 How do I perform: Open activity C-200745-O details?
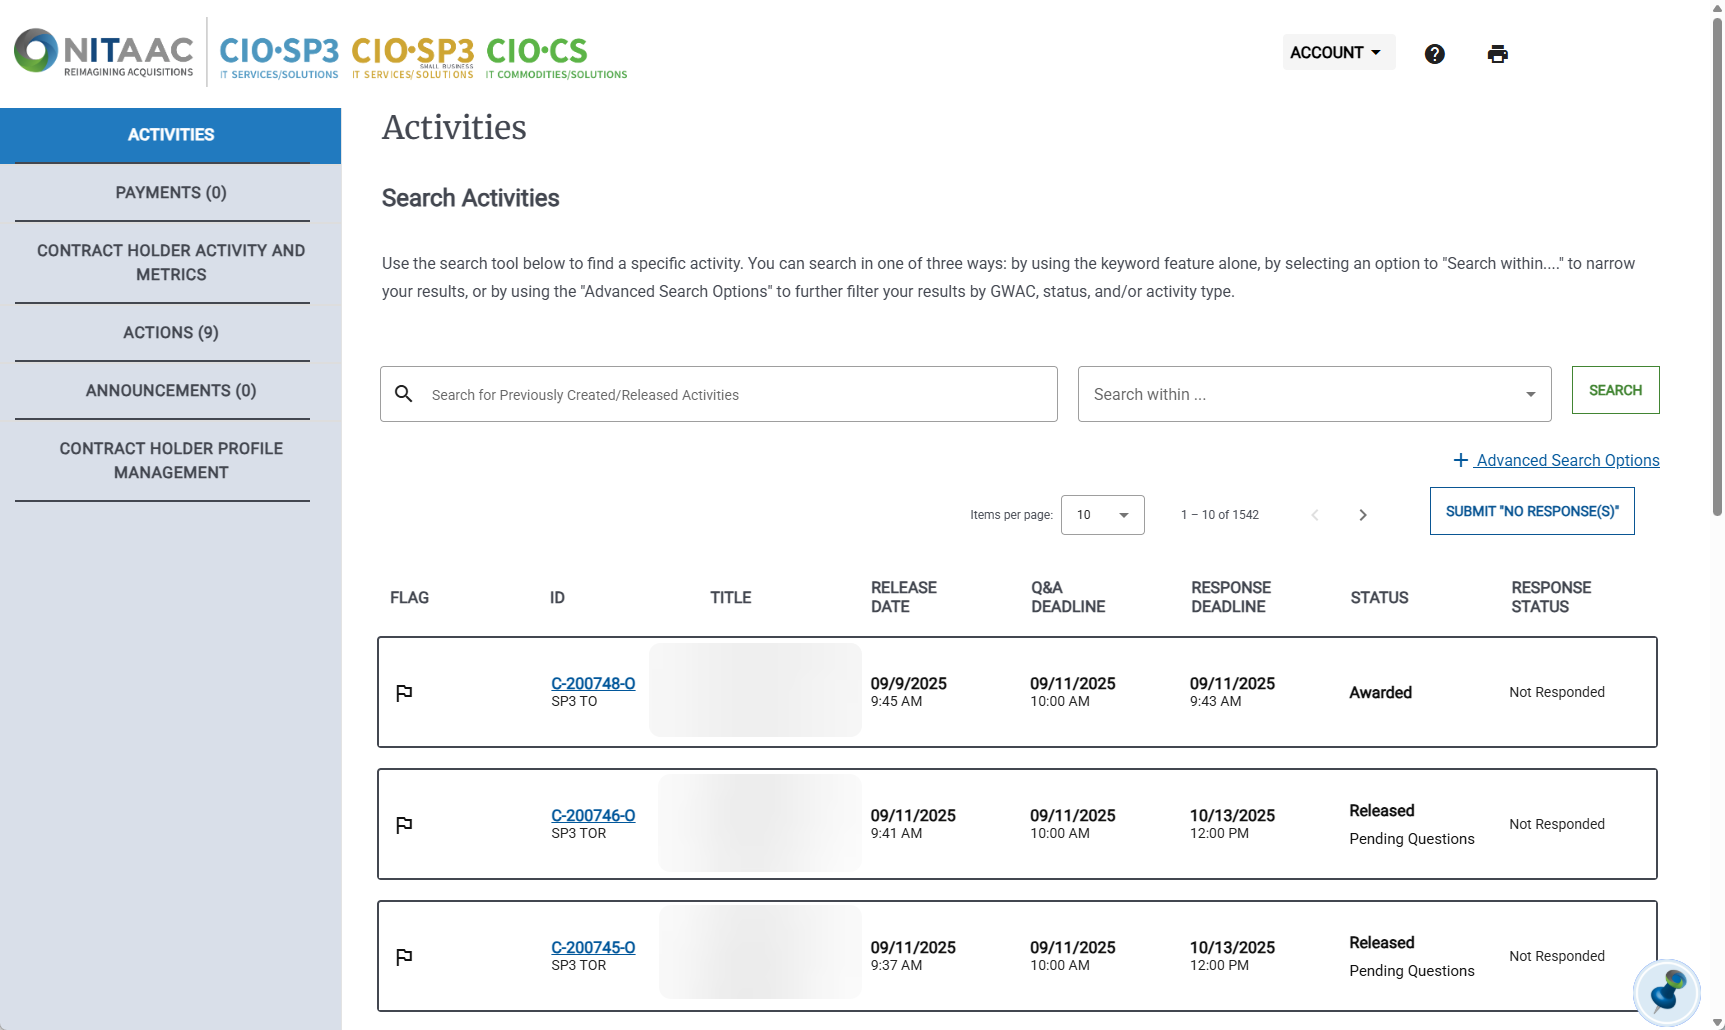coord(592,947)
